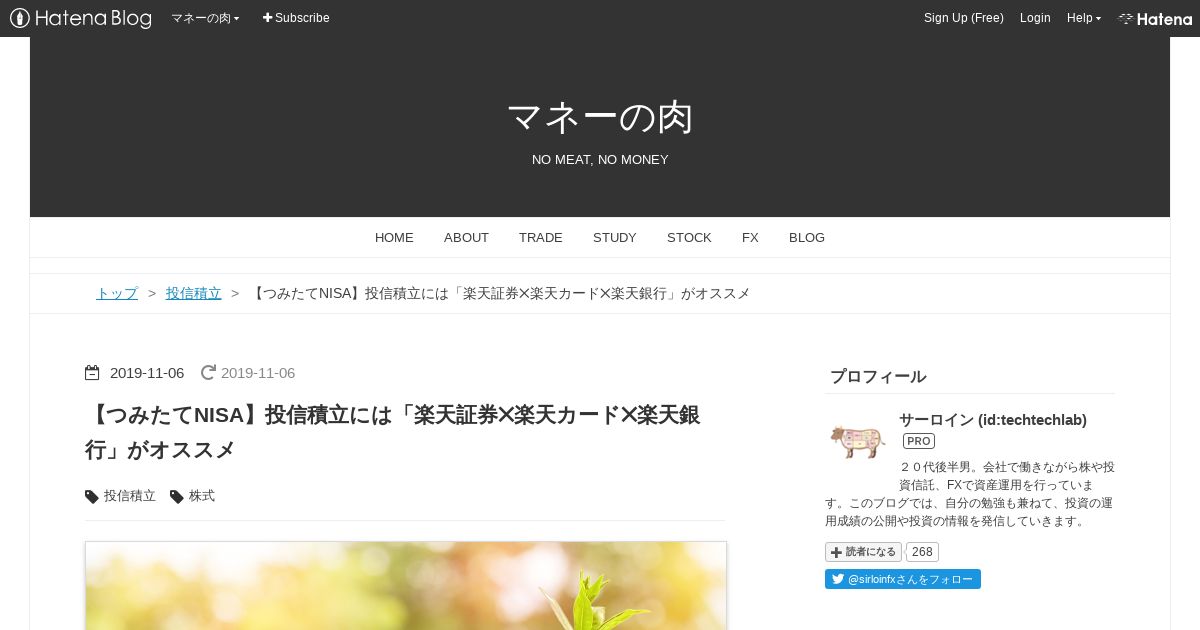Select ABOUT in the navigation menu
The width and height of the screenshot is (1200, 630).
coord(466,238)
